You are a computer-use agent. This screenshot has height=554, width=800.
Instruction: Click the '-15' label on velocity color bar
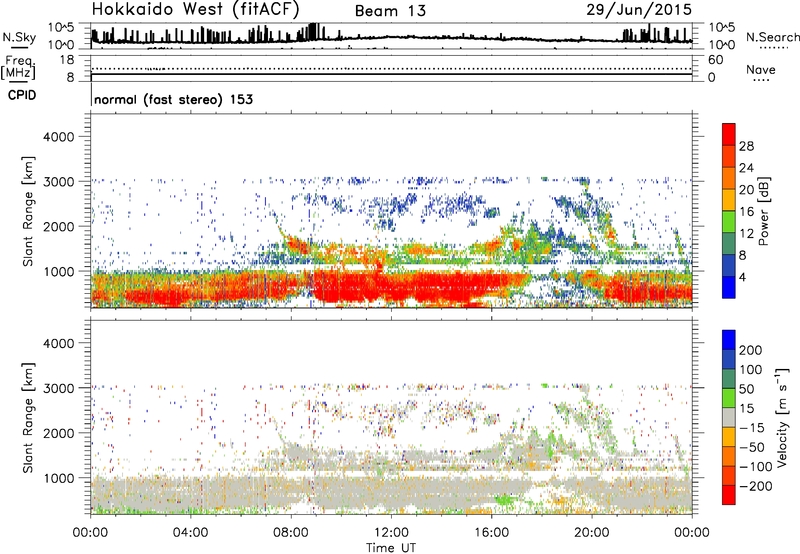point(752,428)
